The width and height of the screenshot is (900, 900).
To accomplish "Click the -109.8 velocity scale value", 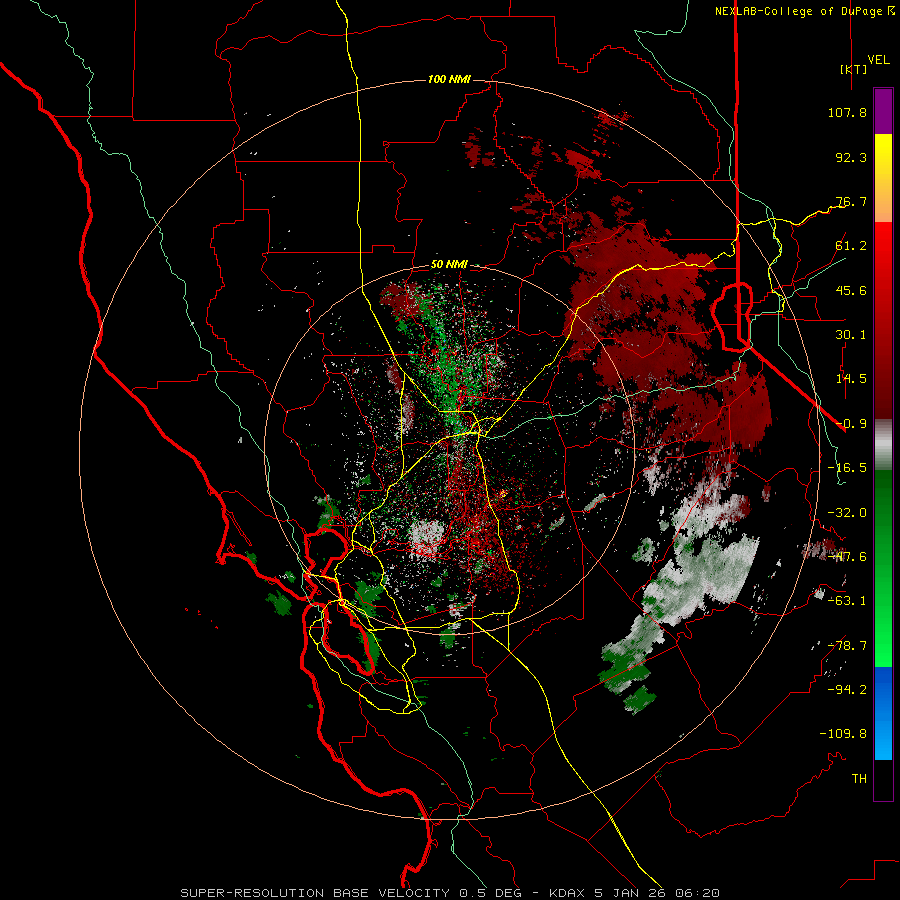I will 843,734.
